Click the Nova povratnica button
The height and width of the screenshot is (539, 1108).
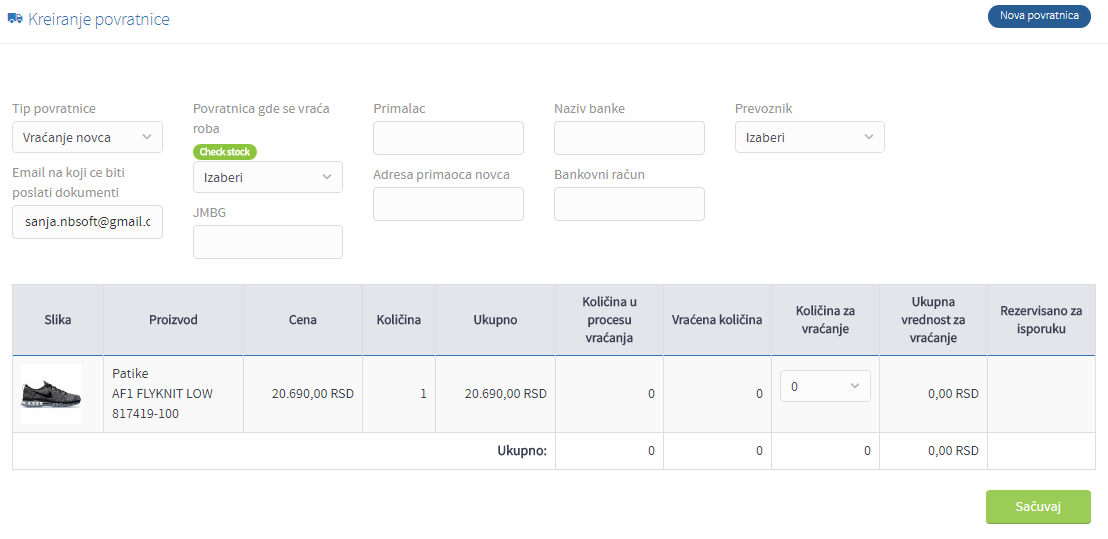pos(1039,16)
